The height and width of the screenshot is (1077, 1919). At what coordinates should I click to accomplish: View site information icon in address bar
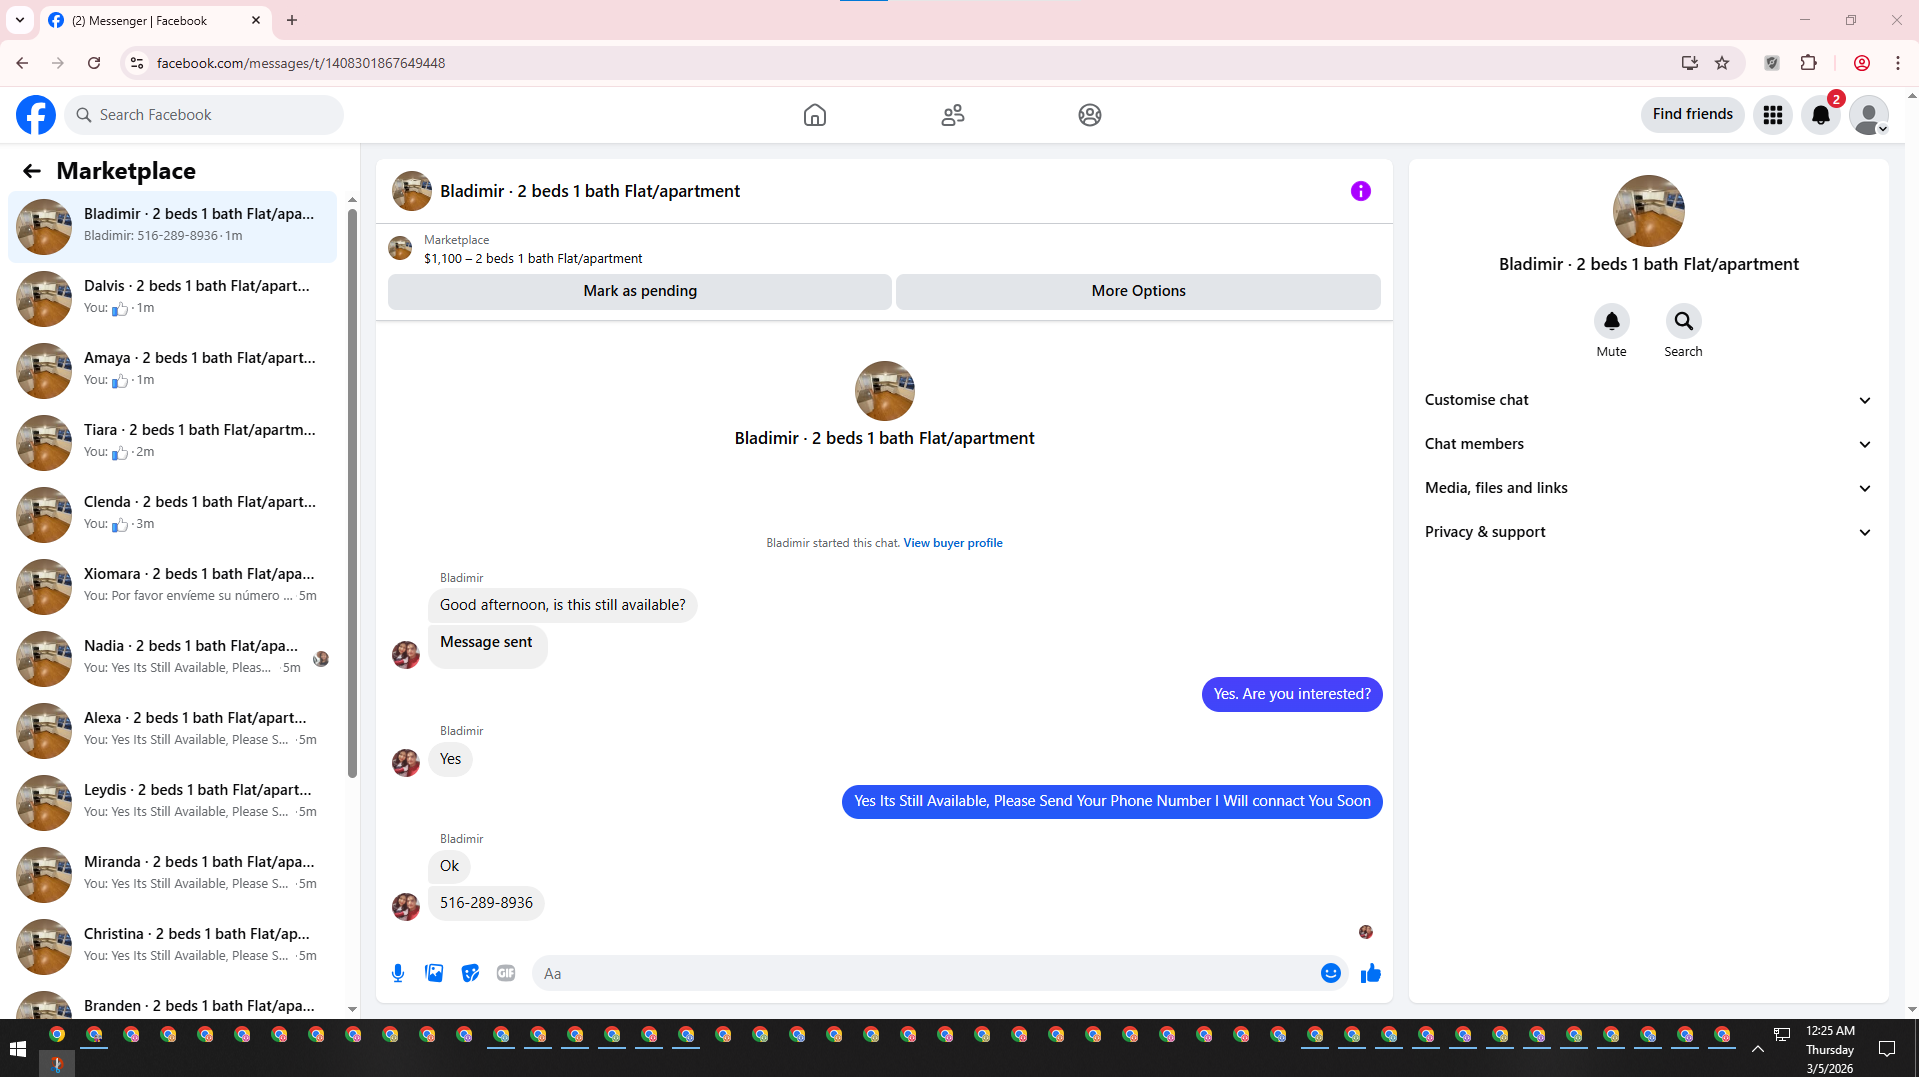click(x=137, y=63)
